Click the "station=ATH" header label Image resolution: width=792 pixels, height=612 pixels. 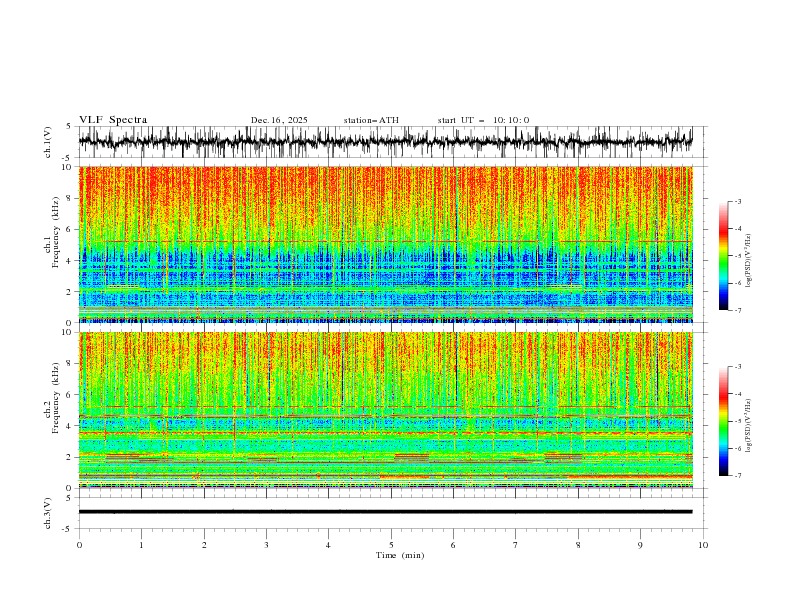371,120
